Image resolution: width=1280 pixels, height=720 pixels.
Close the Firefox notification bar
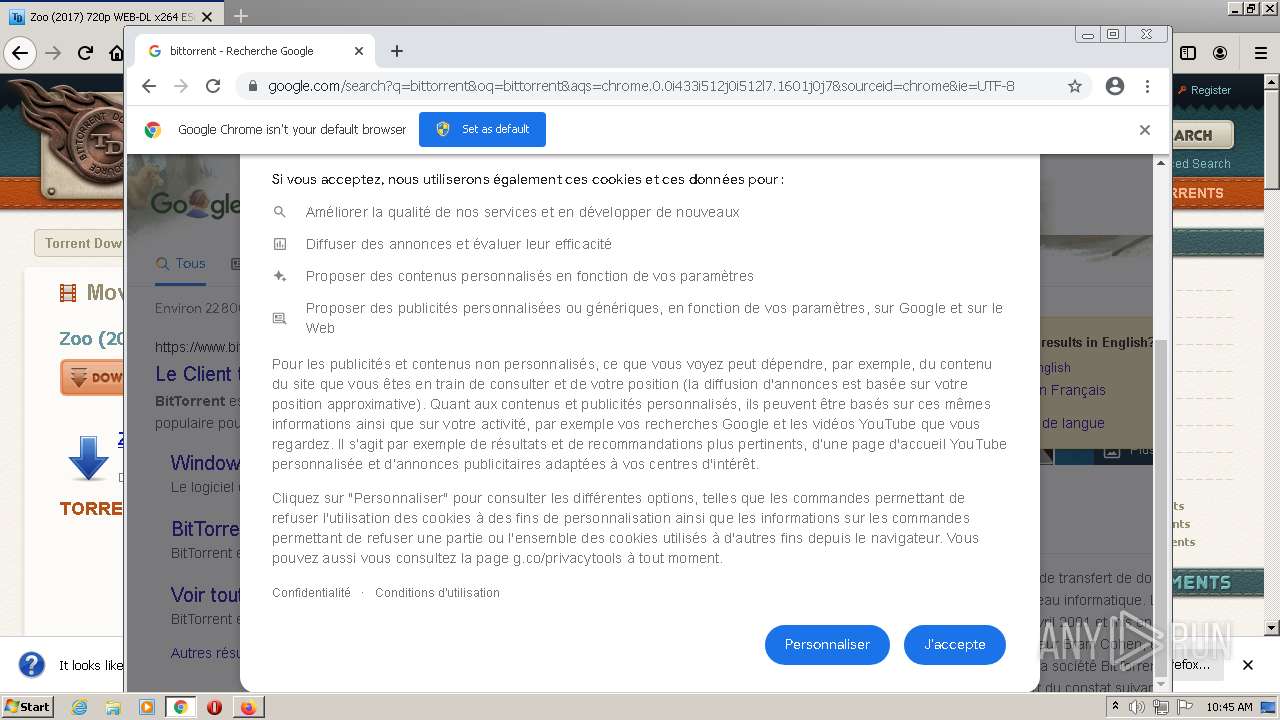[x=1247, y=665]
